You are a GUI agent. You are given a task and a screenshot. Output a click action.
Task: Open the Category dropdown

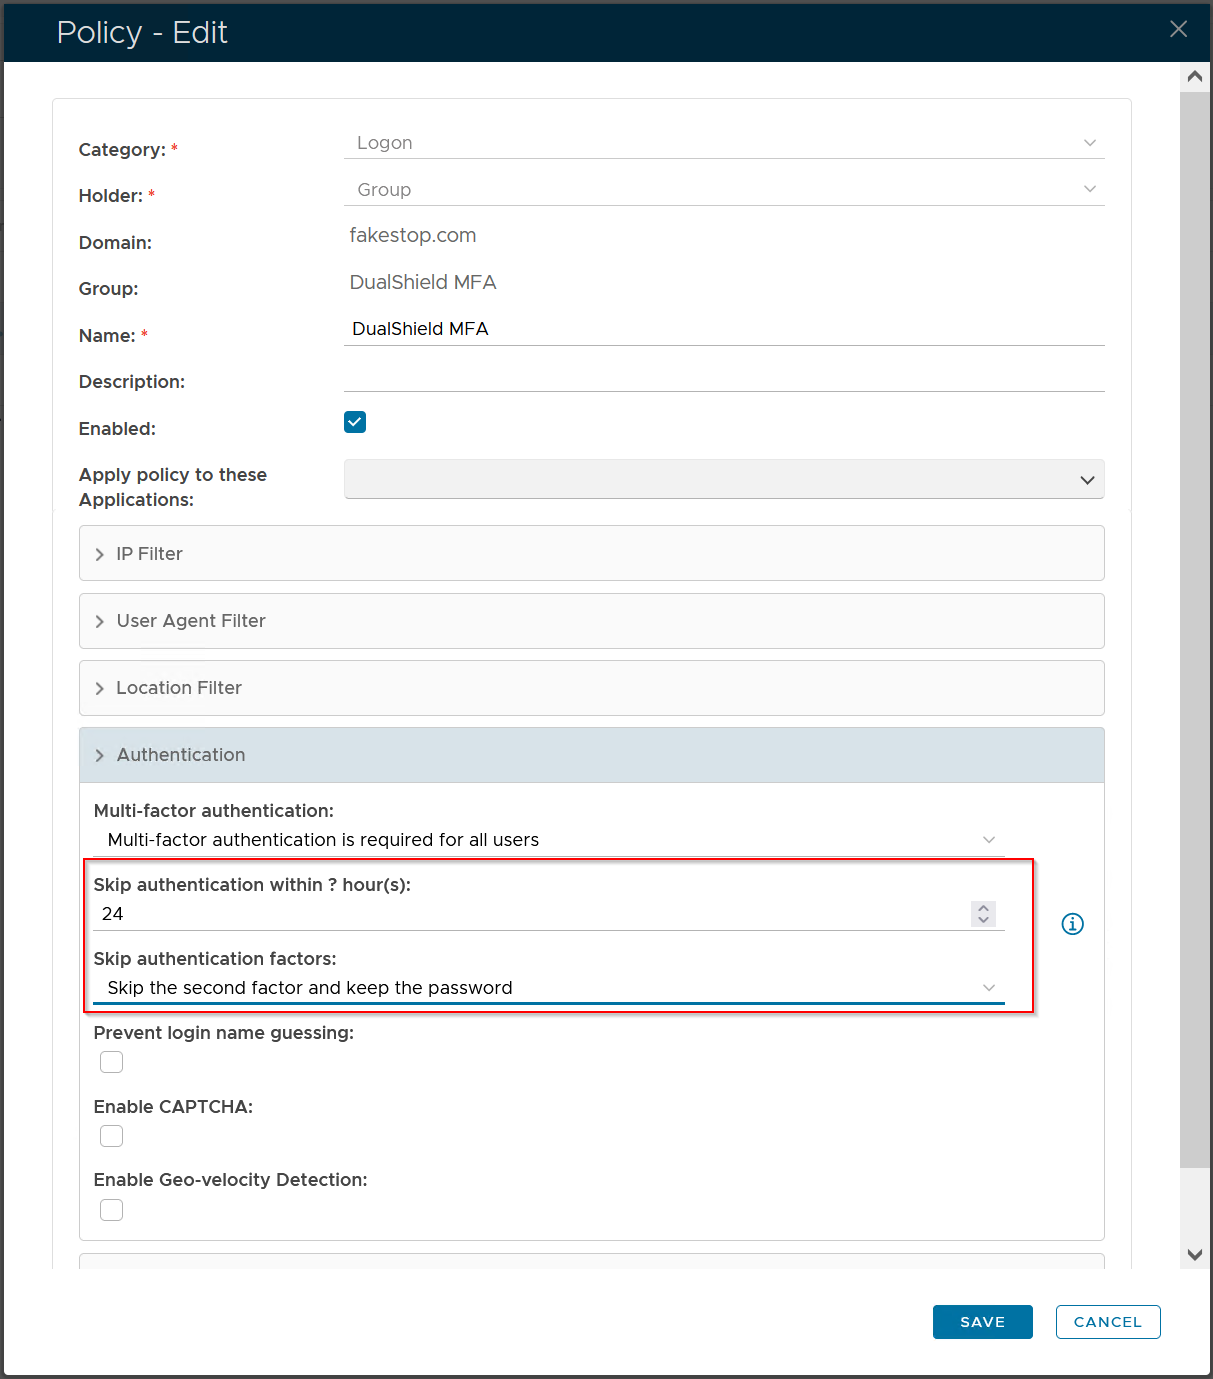[x=723, y=143]
